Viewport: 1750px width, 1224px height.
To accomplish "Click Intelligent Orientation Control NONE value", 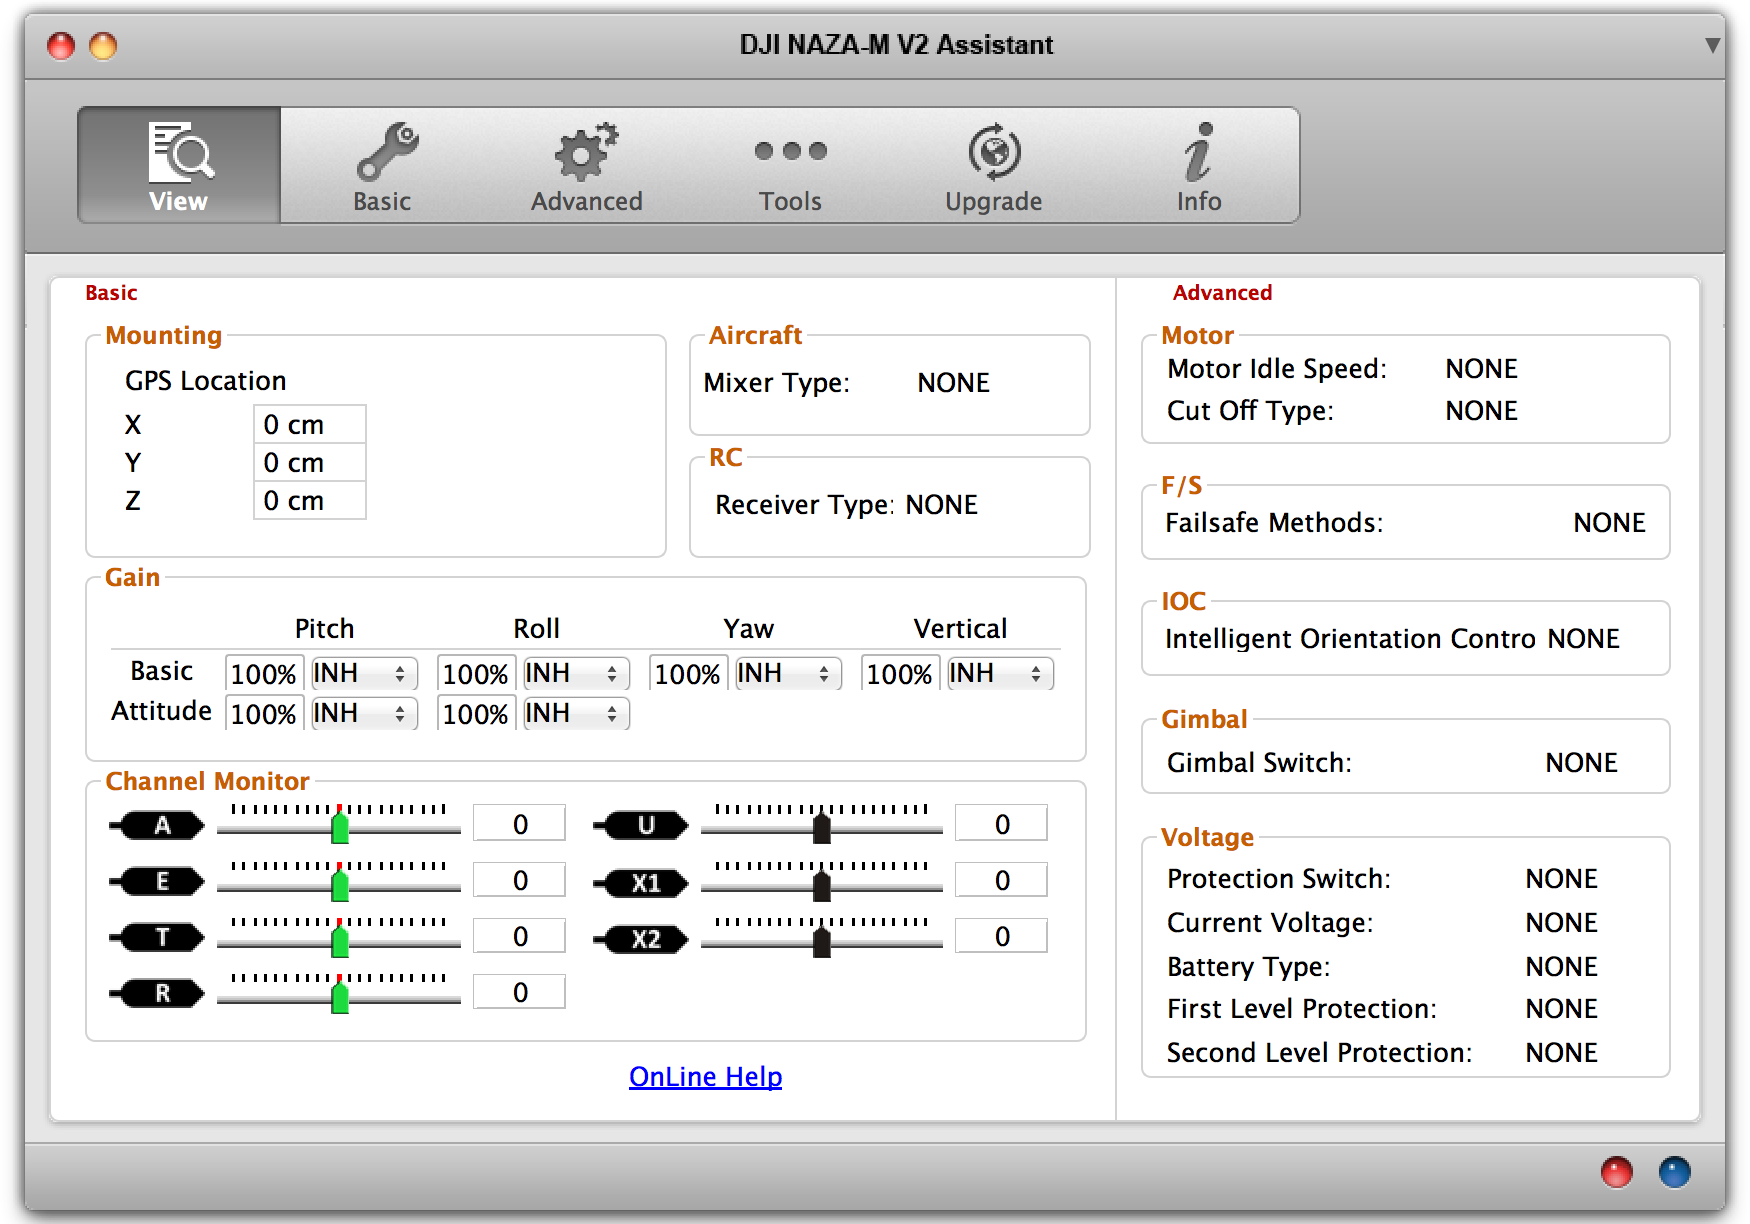I will (x=1583, y=639).
